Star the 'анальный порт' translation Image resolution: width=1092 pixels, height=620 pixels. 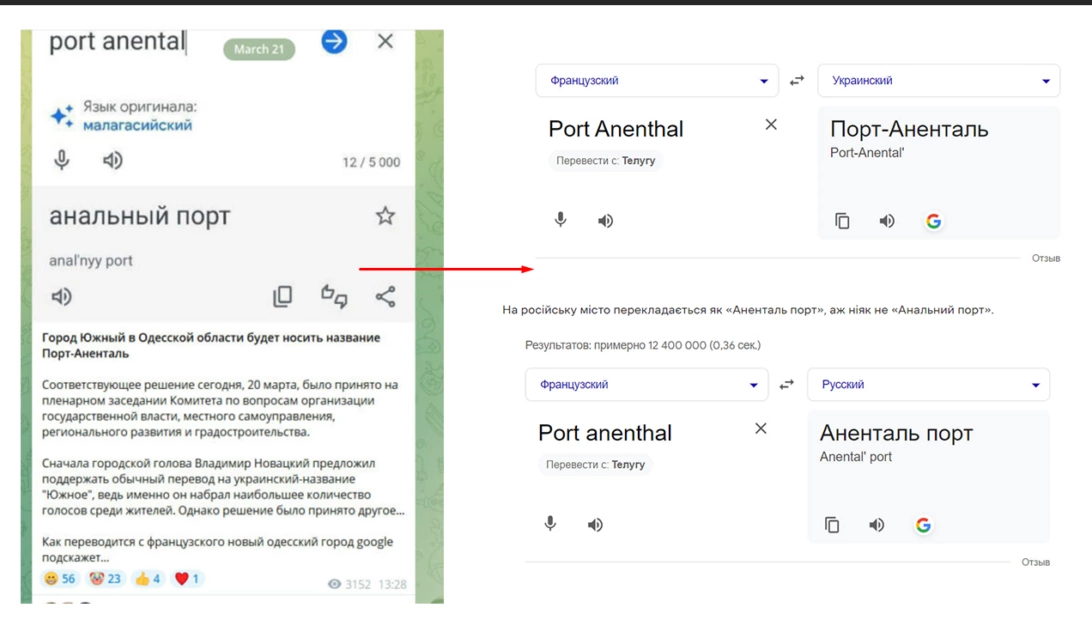point(385,216)
